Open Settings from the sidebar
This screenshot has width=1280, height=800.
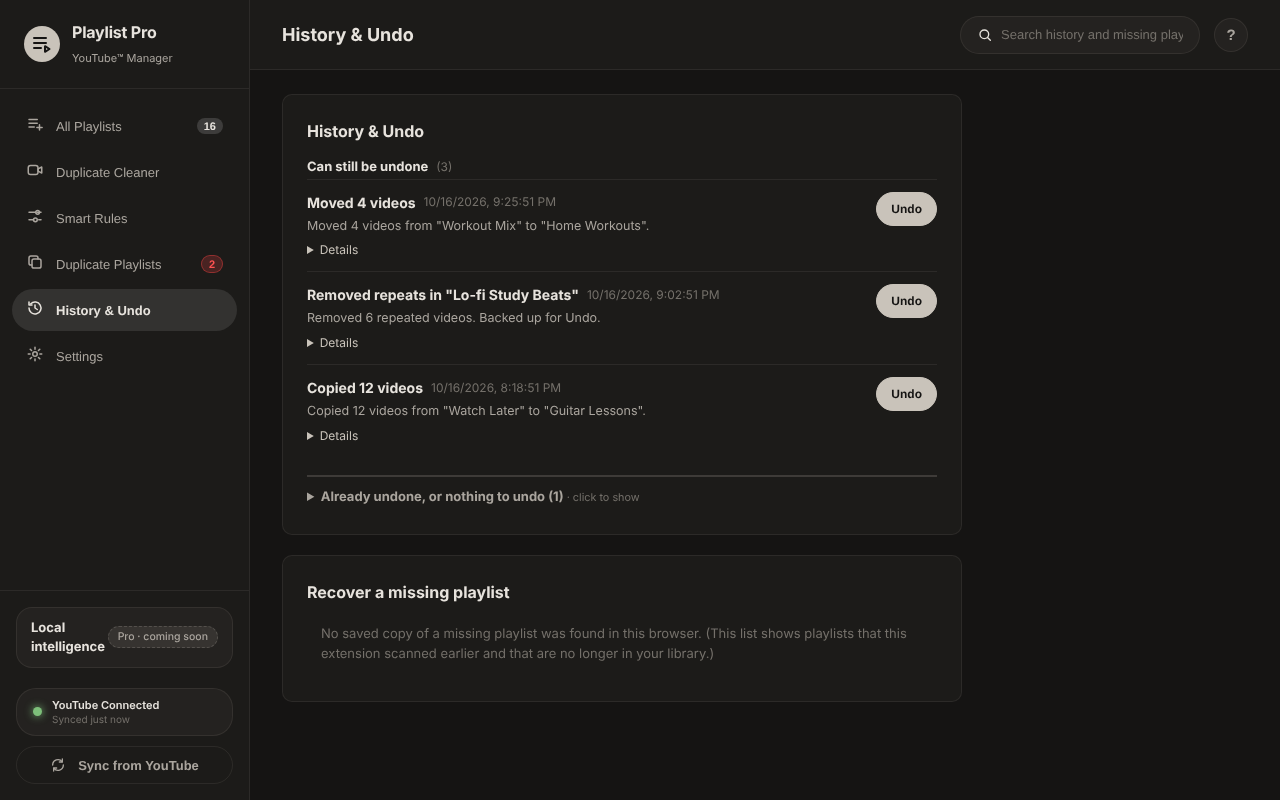pyautogui.click(x=124, y=356)
